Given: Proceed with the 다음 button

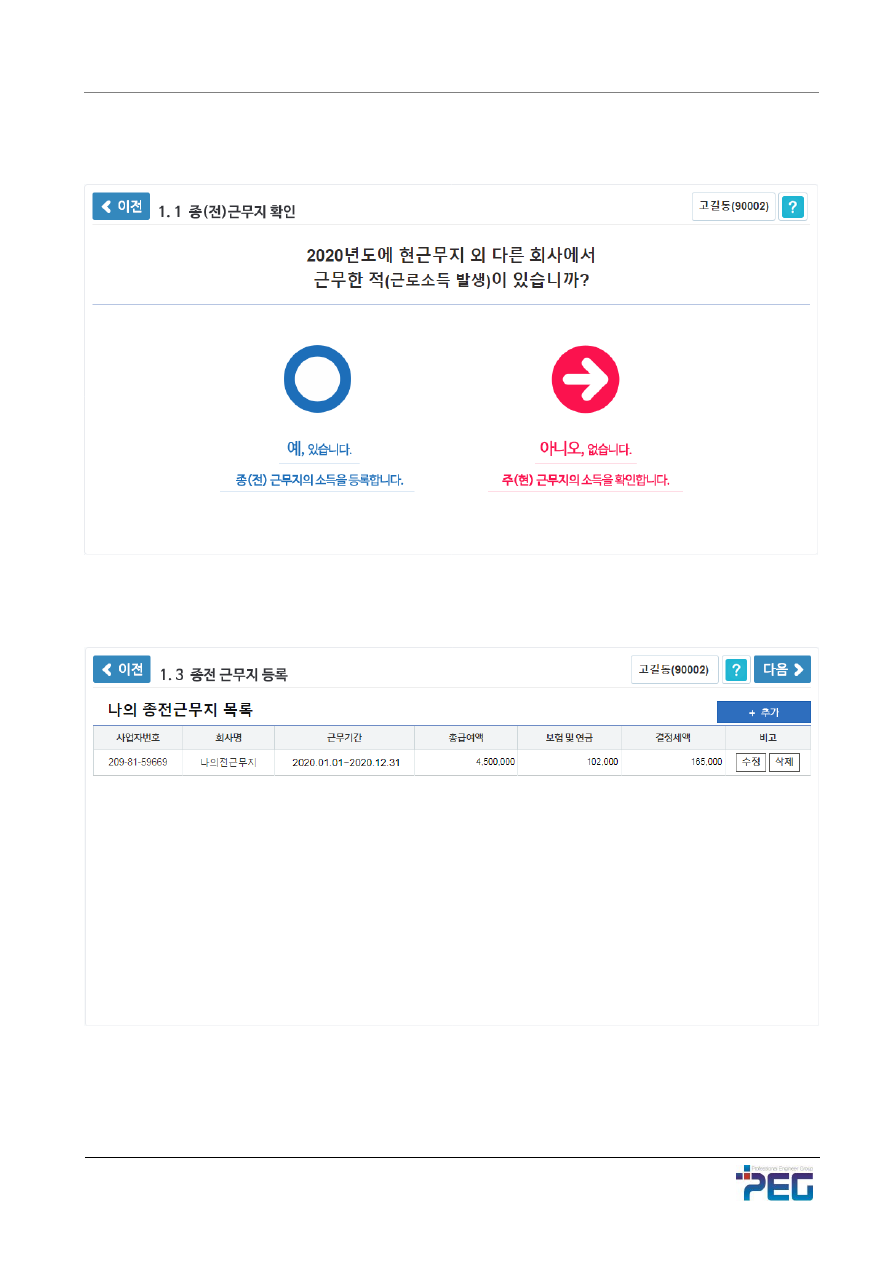Looking at the screenshot, I should 782,669.
